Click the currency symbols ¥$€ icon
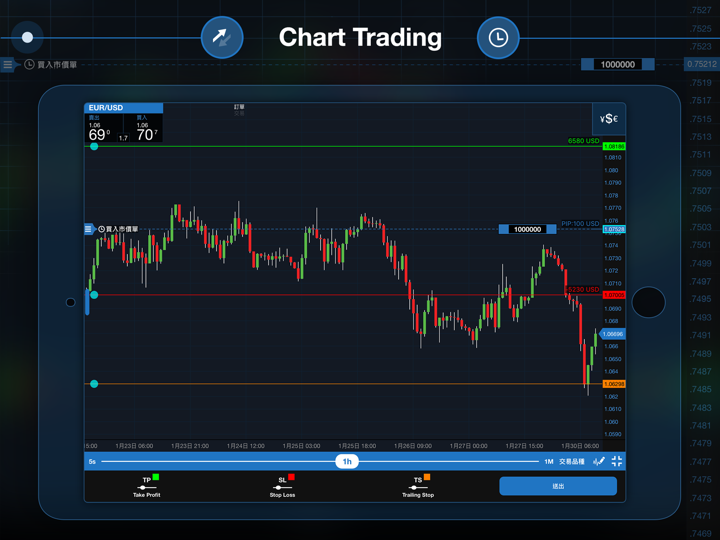The height and width of the screenshot is (540, 720). coord(608,119)
